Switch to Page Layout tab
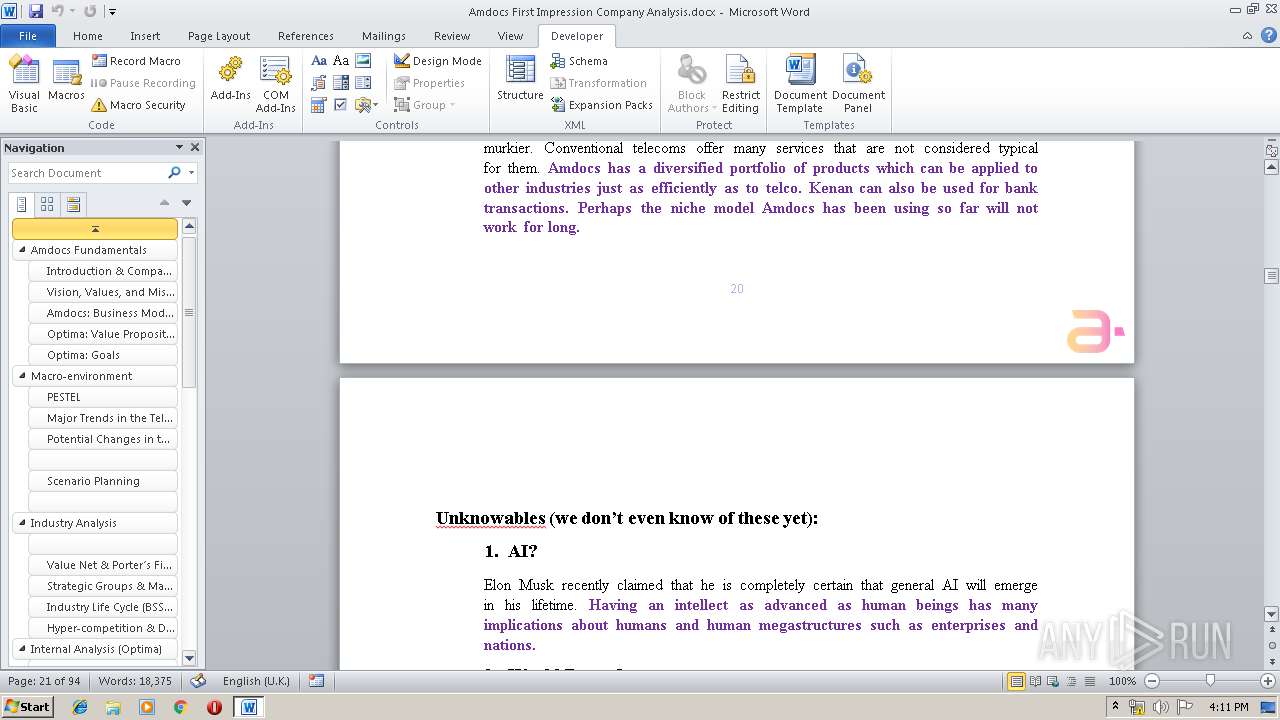 219,36
